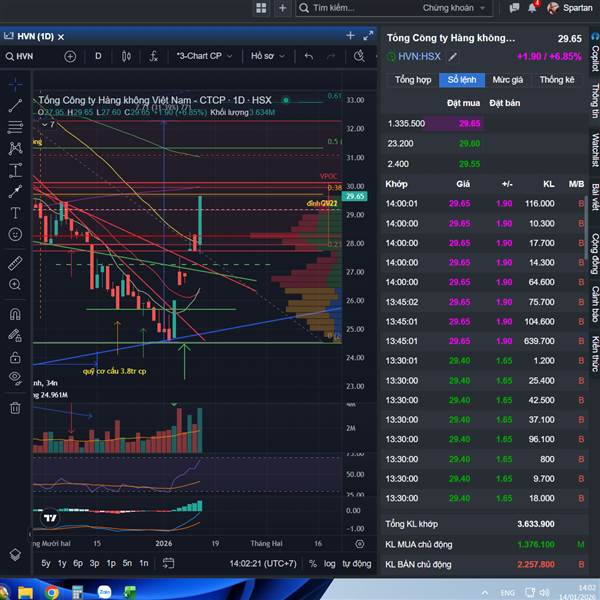Image resolution: width=600 pixels, height=600 pixels.
Task: Open the grid layout icon in top bar
Action: pyautogui.click(x=261, y=8)
